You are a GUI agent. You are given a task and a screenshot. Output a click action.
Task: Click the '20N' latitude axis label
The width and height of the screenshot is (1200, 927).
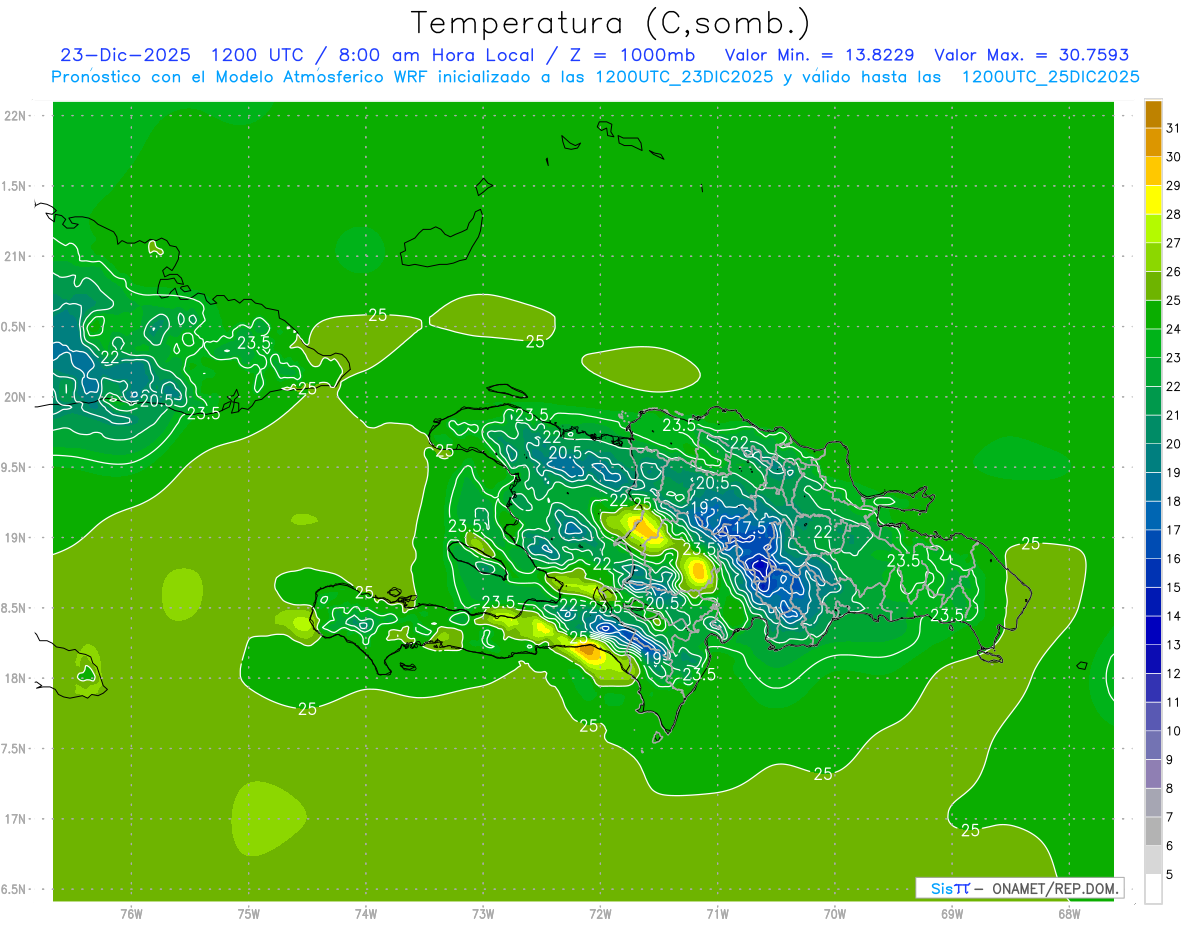tap(15, 397)
